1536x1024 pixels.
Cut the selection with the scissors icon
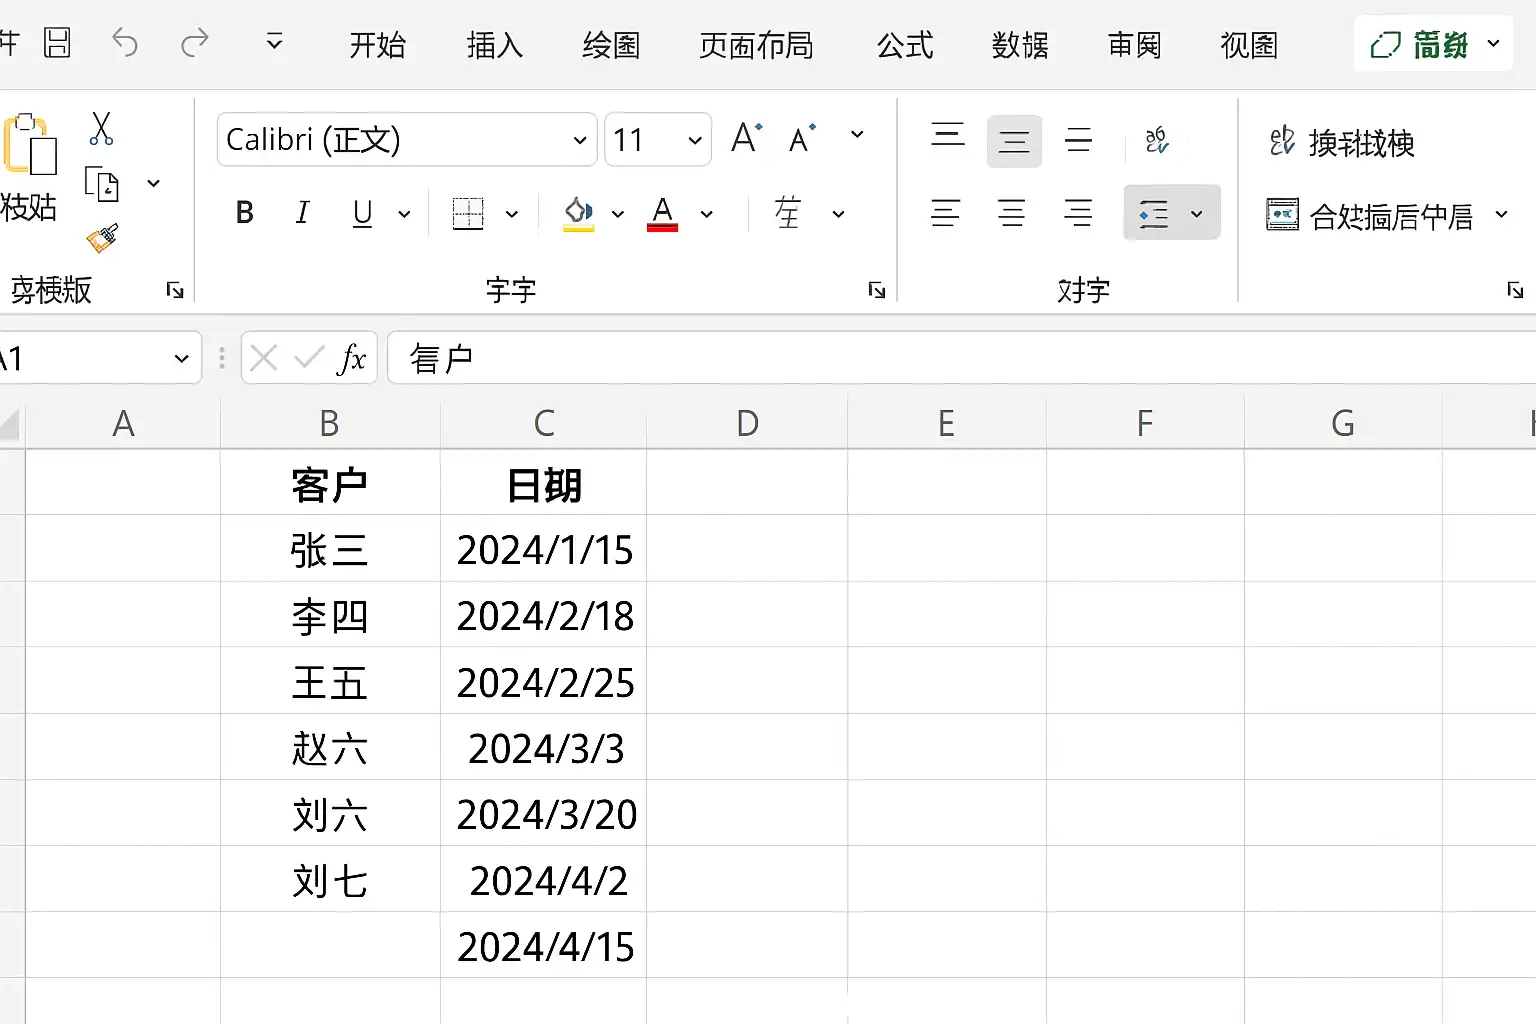pos(101,128)
